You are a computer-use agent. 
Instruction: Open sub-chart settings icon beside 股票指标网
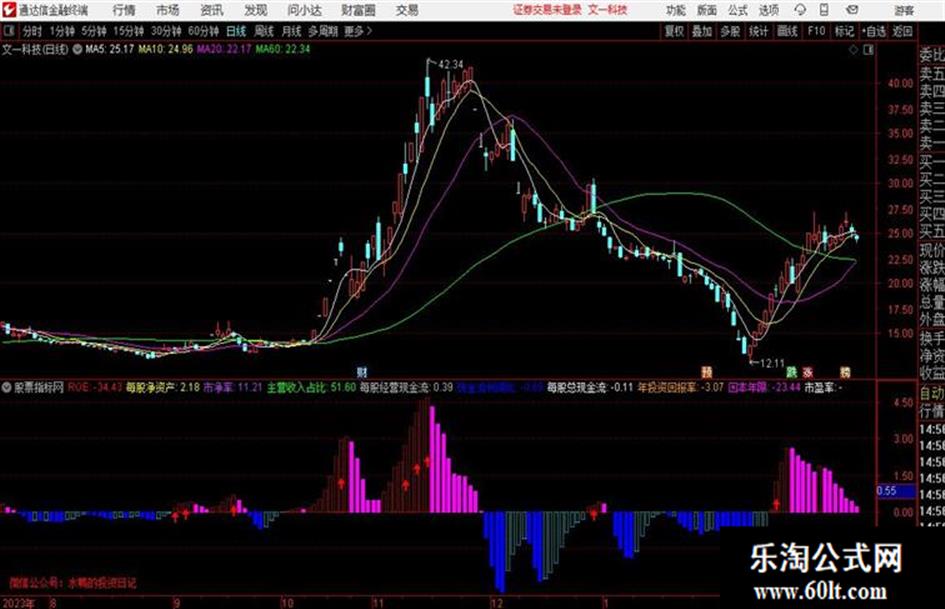tap(7, 387)
